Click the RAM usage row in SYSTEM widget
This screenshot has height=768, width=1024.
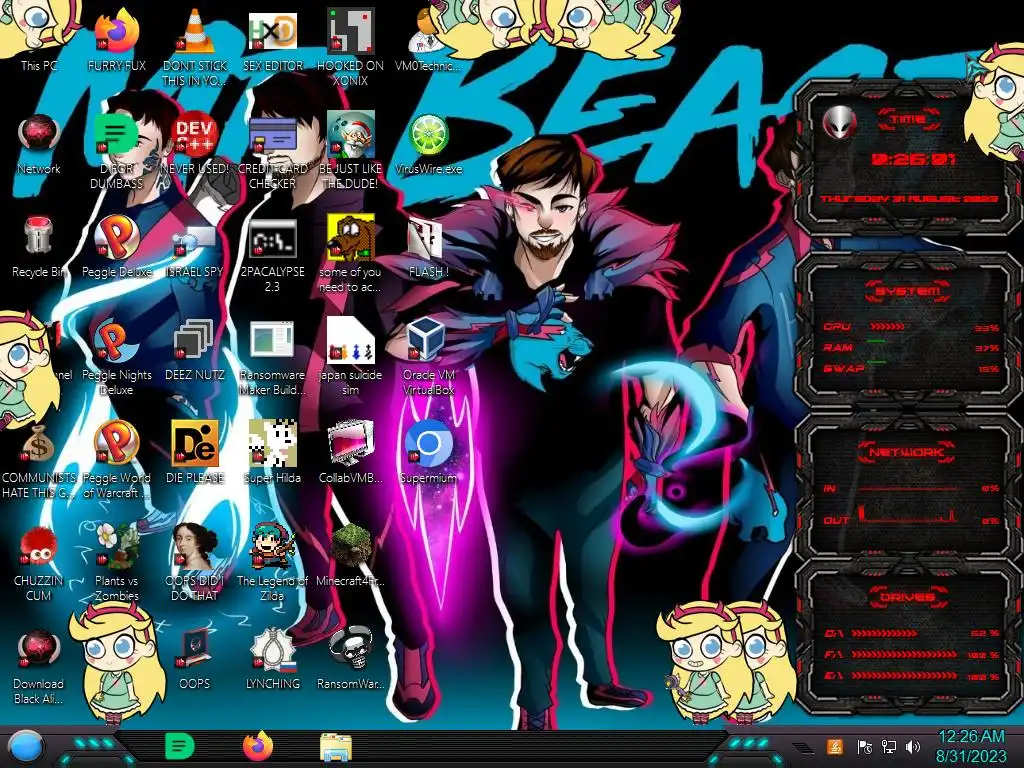tap(910, 347)
